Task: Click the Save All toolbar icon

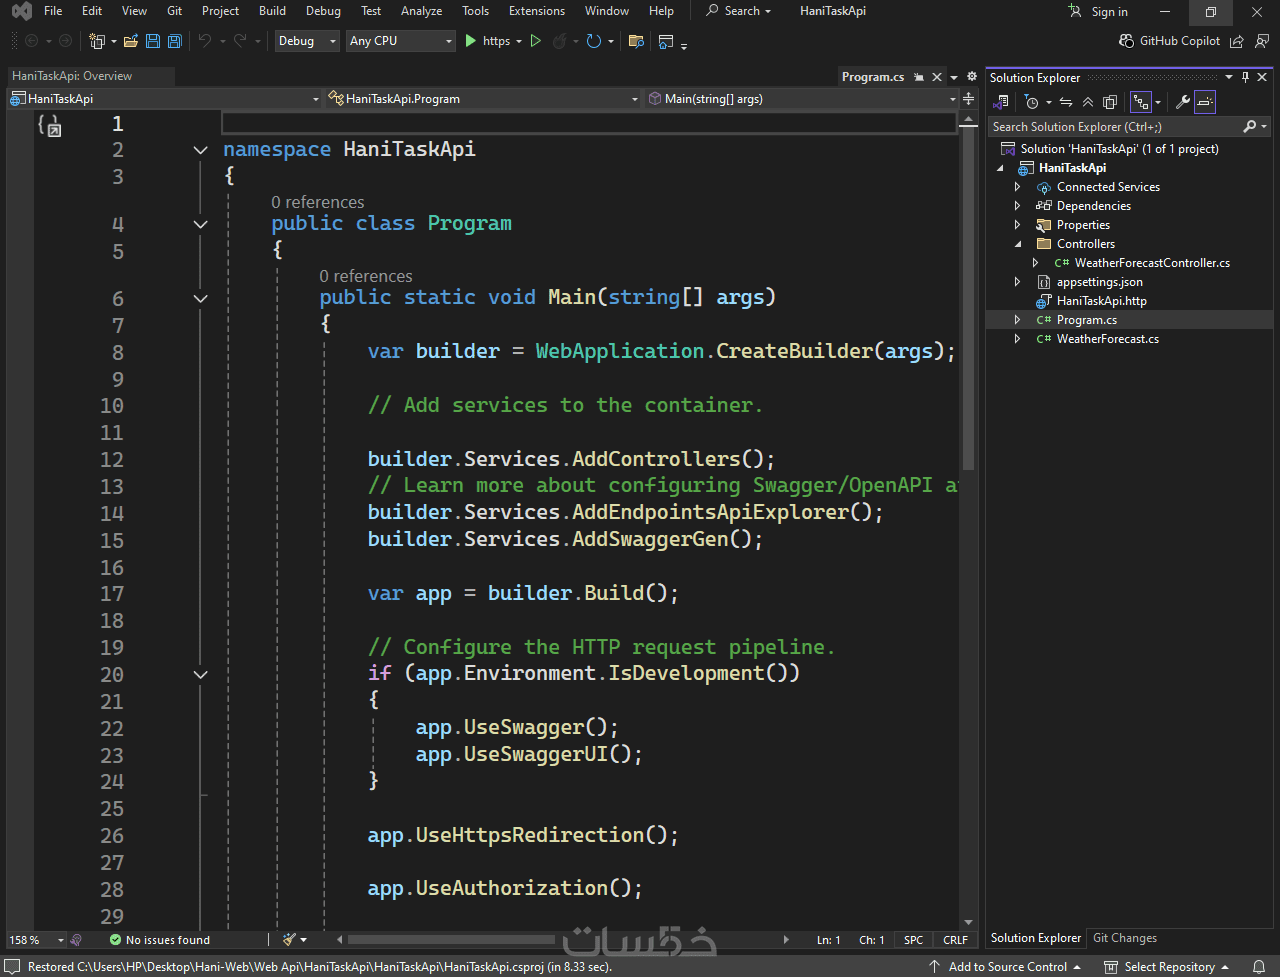Action: coord(175,41)
